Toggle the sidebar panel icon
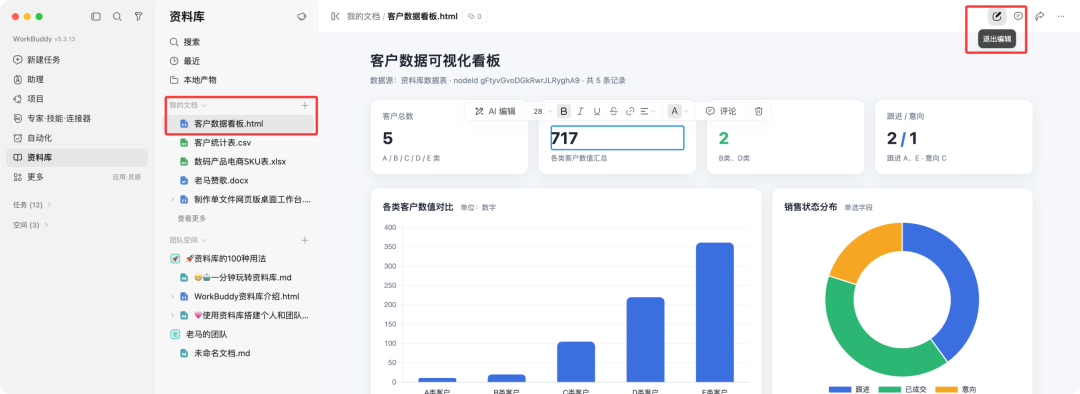Viewport: 1080px width, 394px height. click(x=96, y=17)
